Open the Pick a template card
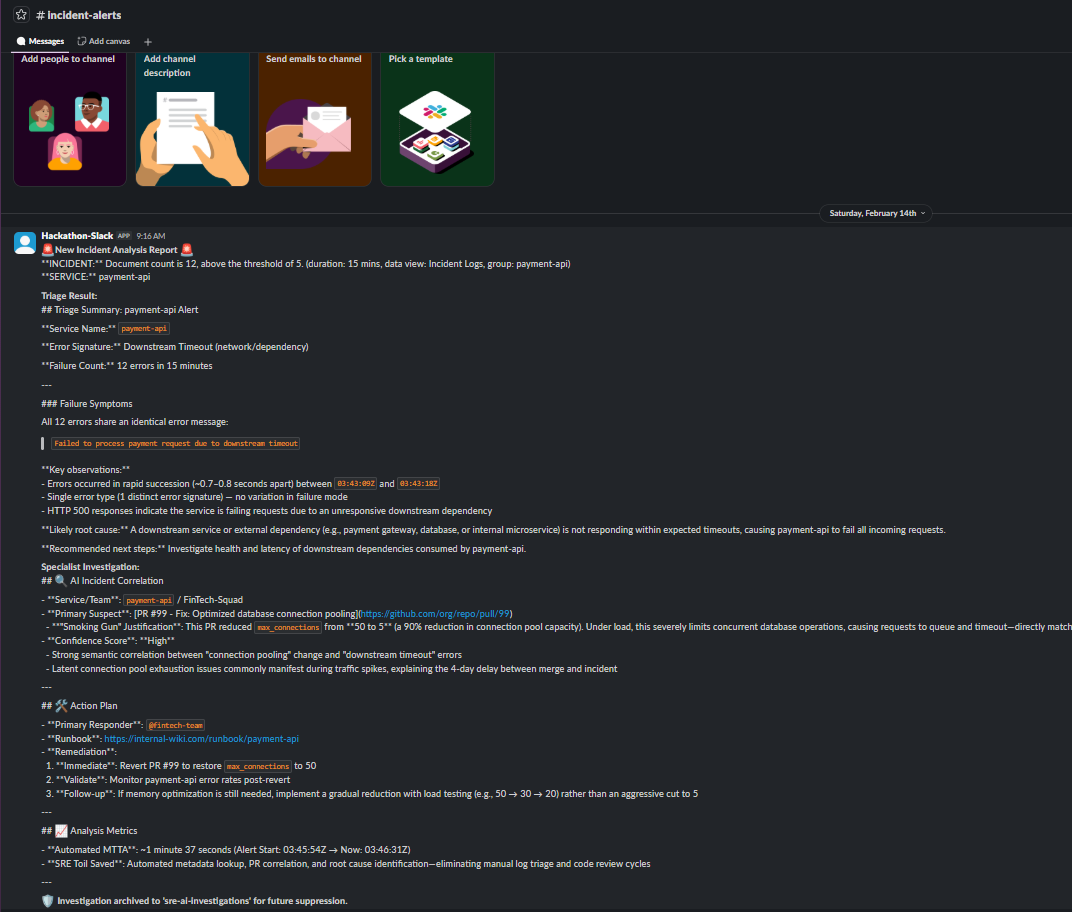Viewport: 1072px width, 912px height. click(x=438, y=119)
